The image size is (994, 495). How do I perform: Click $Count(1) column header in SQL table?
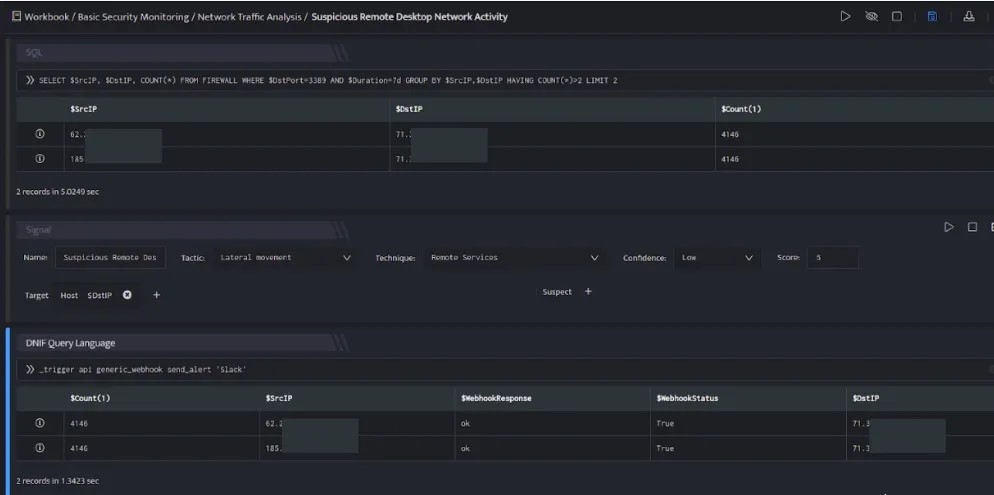tap(741, 109)
